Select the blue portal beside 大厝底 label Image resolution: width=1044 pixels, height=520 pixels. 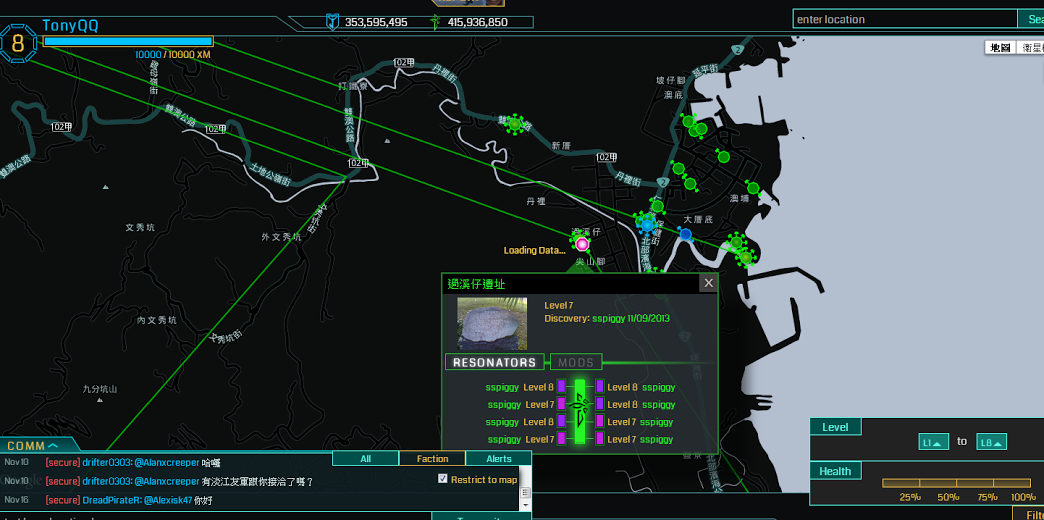pyautogui.click(x=686, y=234)
